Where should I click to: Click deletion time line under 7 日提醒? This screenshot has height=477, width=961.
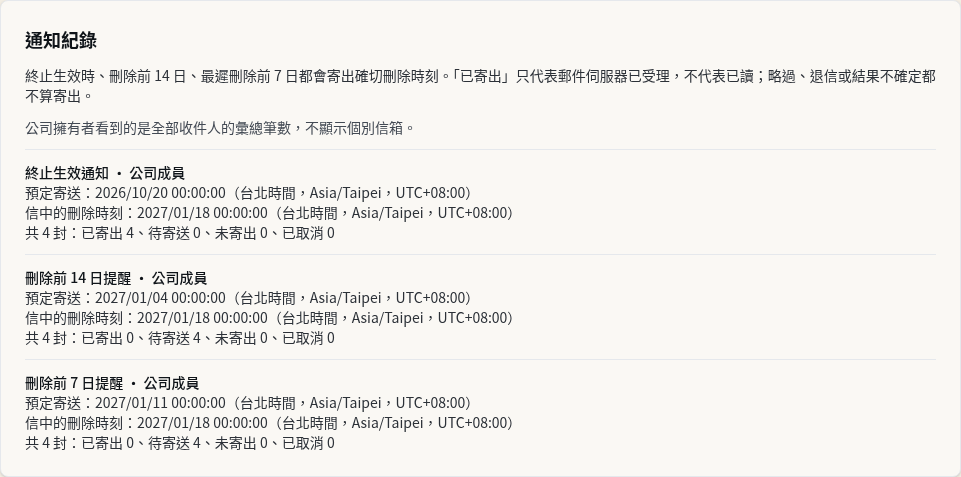tap(269, 423)
